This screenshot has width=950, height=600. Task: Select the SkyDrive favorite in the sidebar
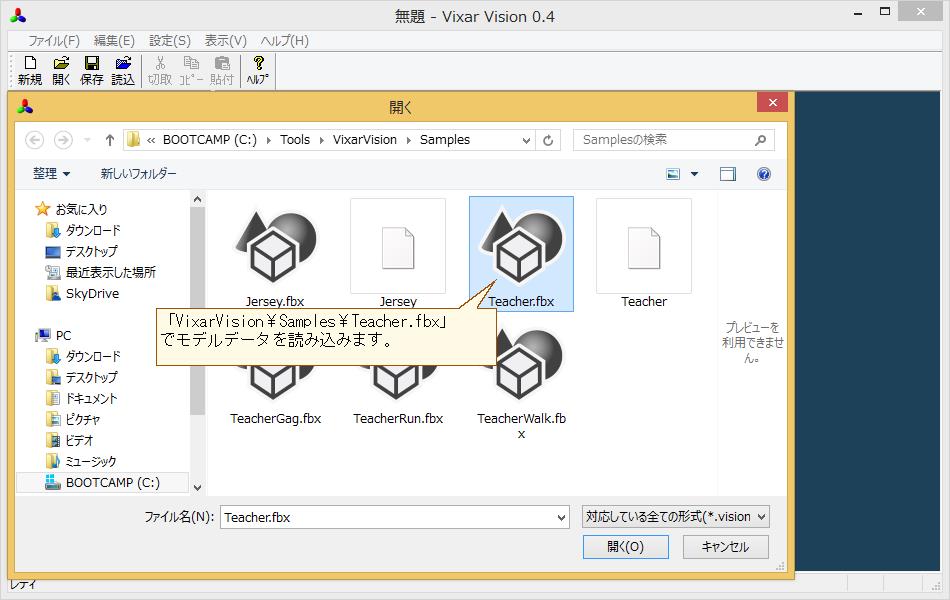[92, 293]
